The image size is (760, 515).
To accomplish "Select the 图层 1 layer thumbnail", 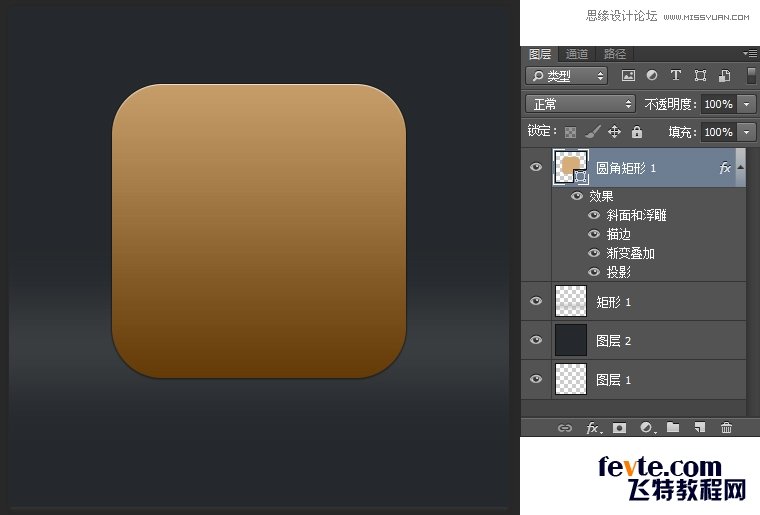I will pos(570,379).
